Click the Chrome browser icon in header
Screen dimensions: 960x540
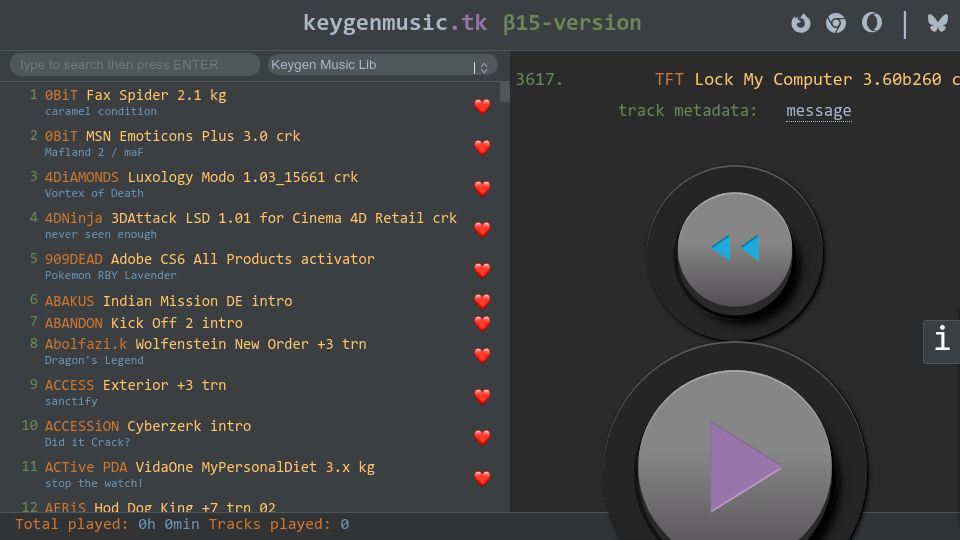pos(836,23)
